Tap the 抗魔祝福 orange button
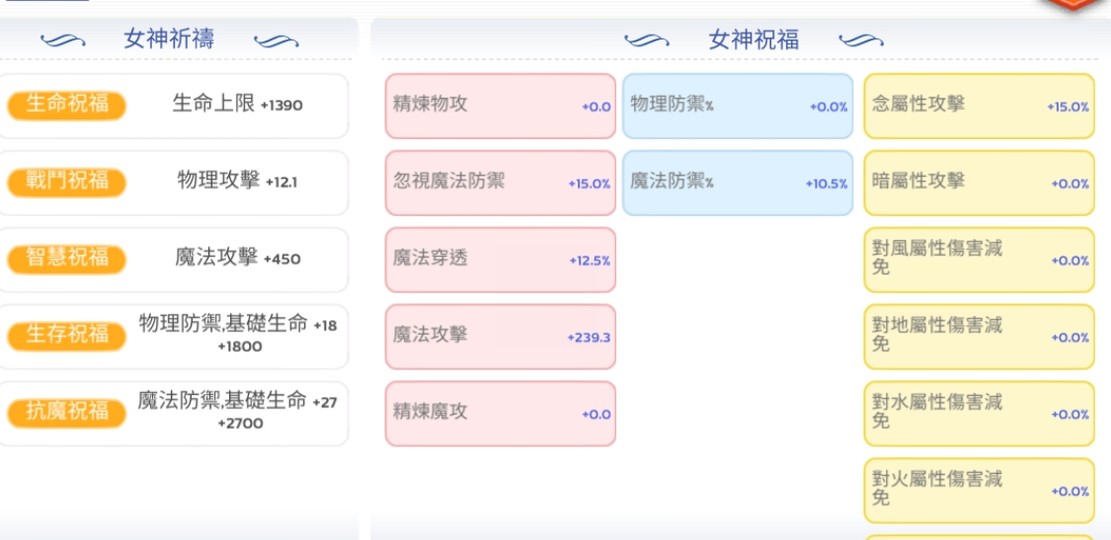Screen dimensions: 1111x540 click(x=67, y=413)
